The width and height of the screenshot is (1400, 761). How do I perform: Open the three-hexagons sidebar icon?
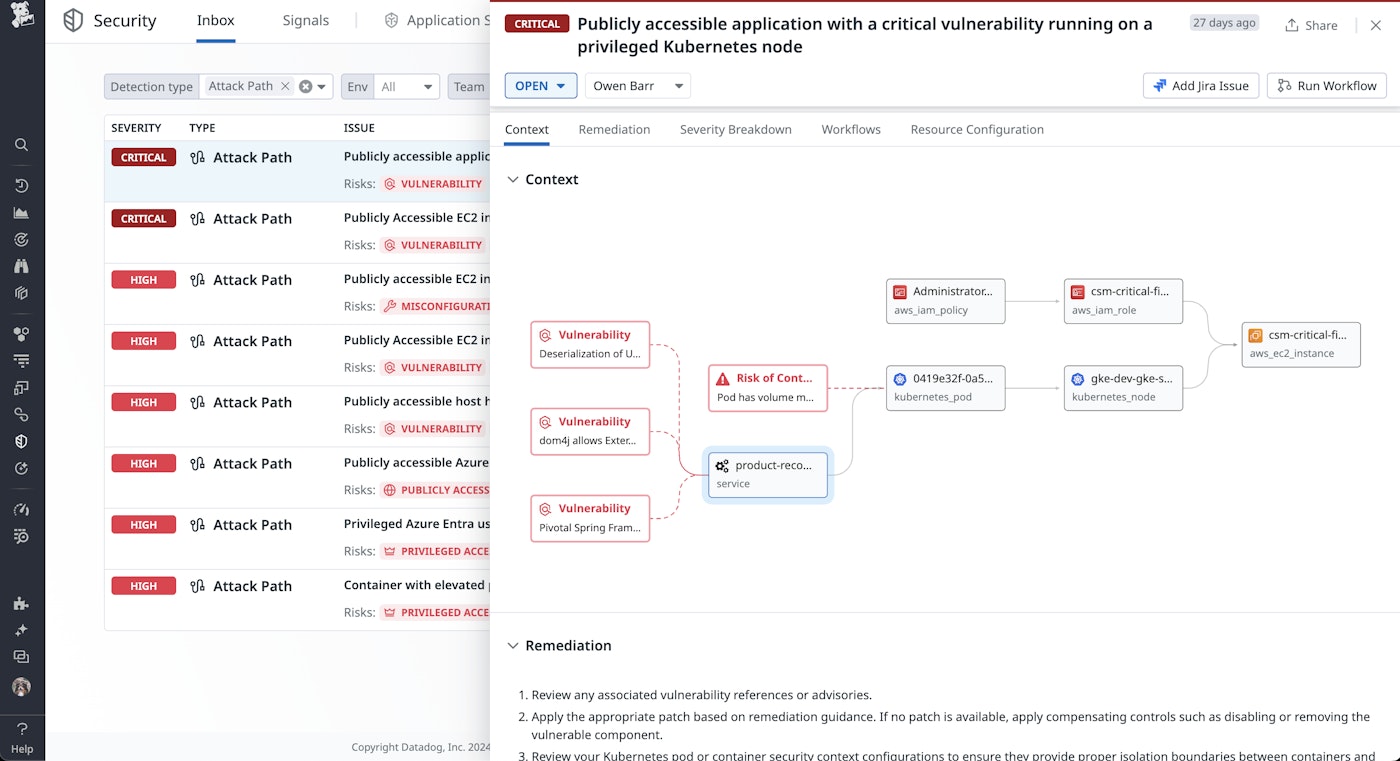[21, 334]
